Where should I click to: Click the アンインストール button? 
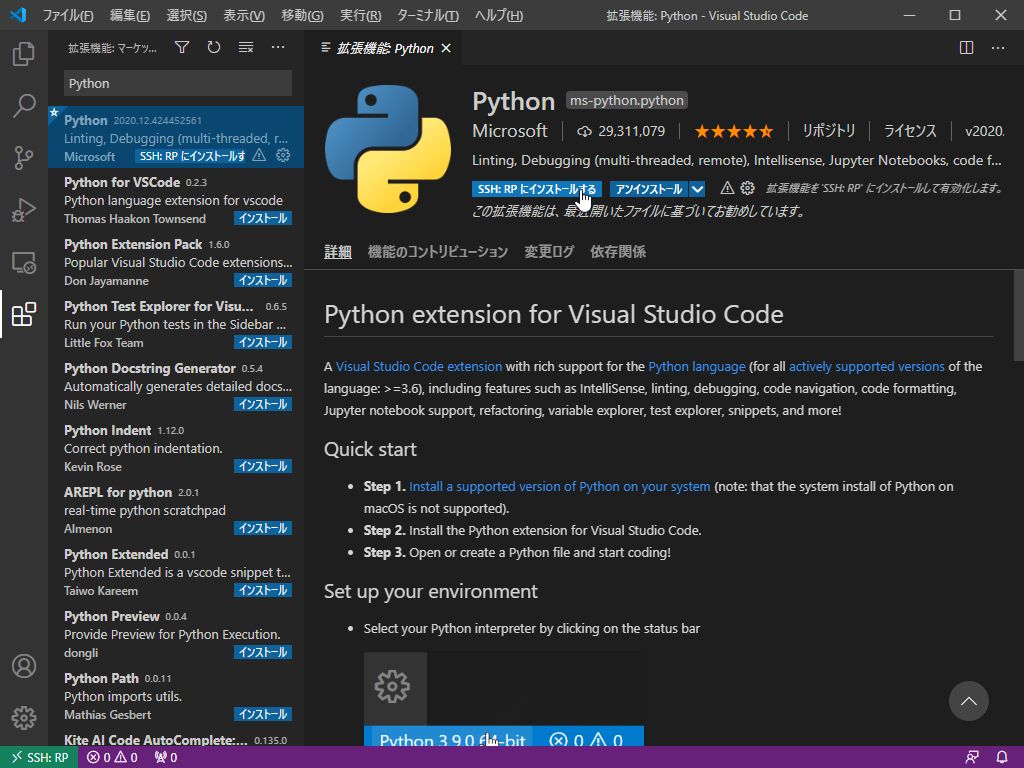(649, 189)
